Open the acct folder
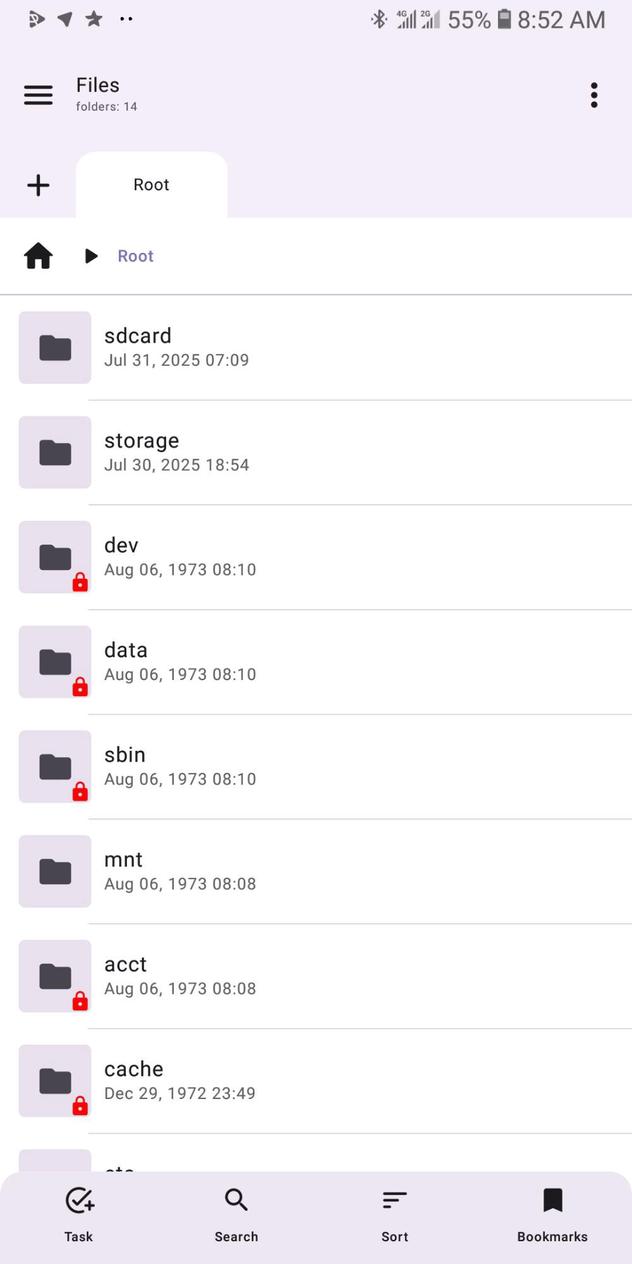 coord(300,976)
